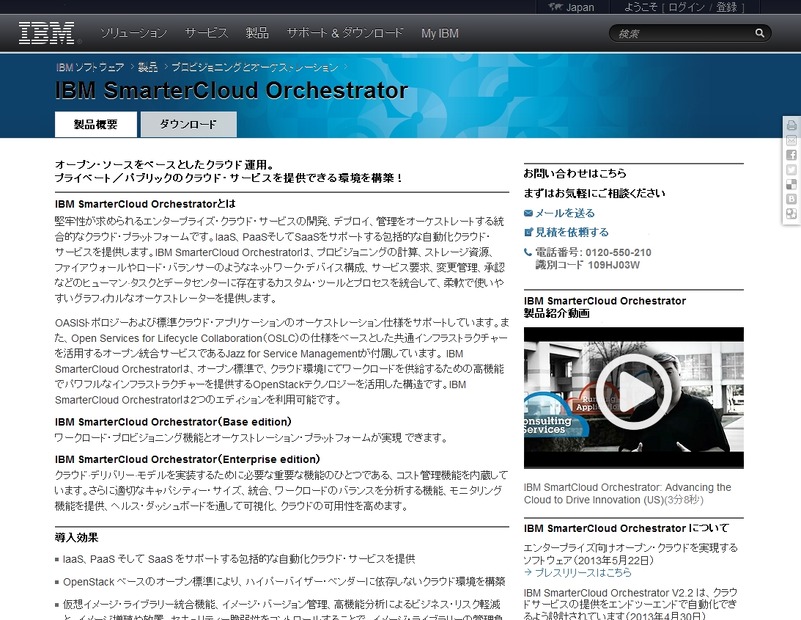Click the phone number 0120-550-210
Image resolution: width=801 pixels, height=620 pixels.
(x=618, y=252)
